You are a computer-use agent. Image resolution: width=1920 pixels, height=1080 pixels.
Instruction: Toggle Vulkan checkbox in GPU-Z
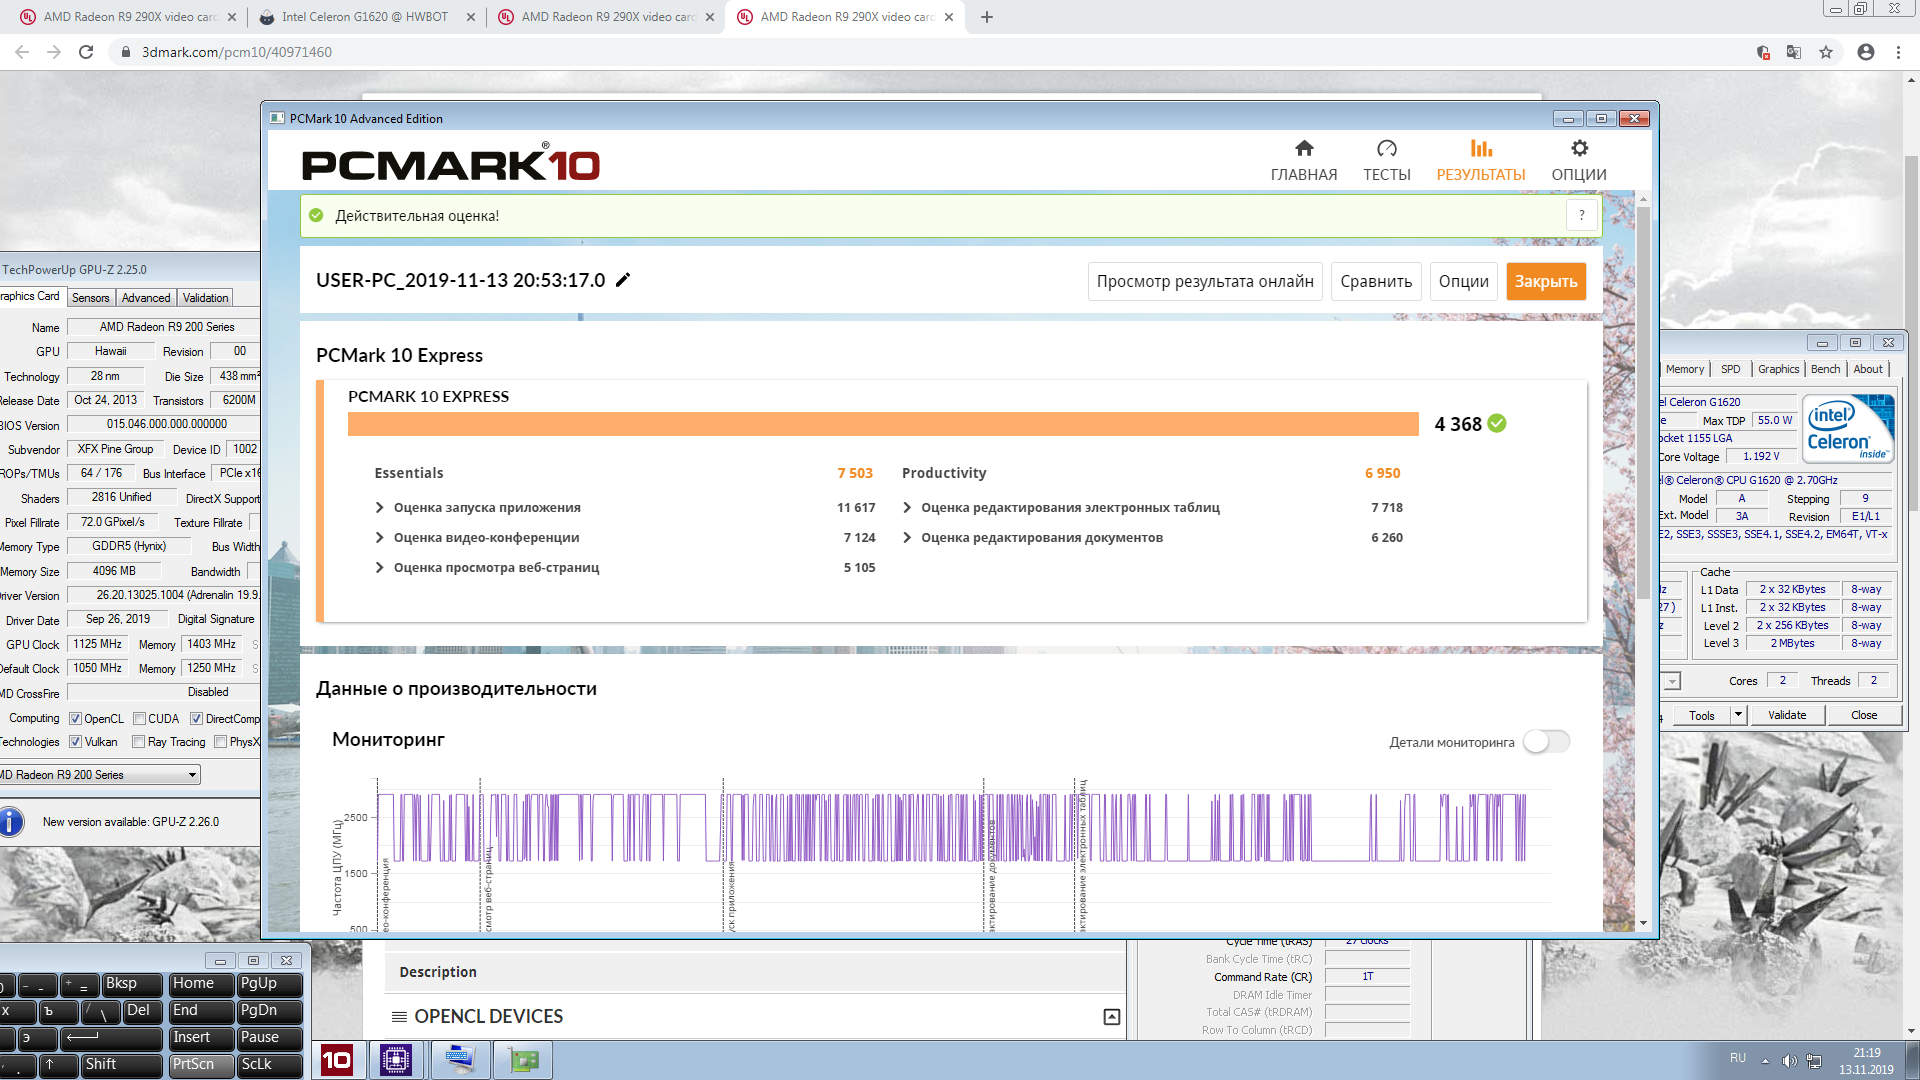point(75,742)
